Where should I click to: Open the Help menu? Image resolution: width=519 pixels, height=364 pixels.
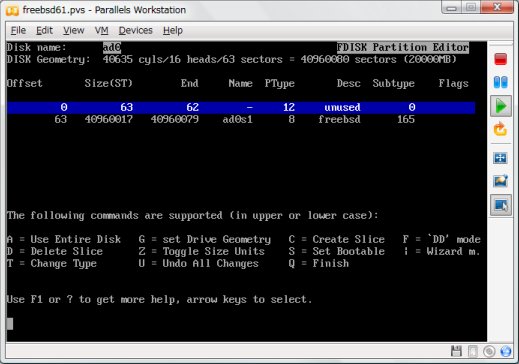coord(173,31)
